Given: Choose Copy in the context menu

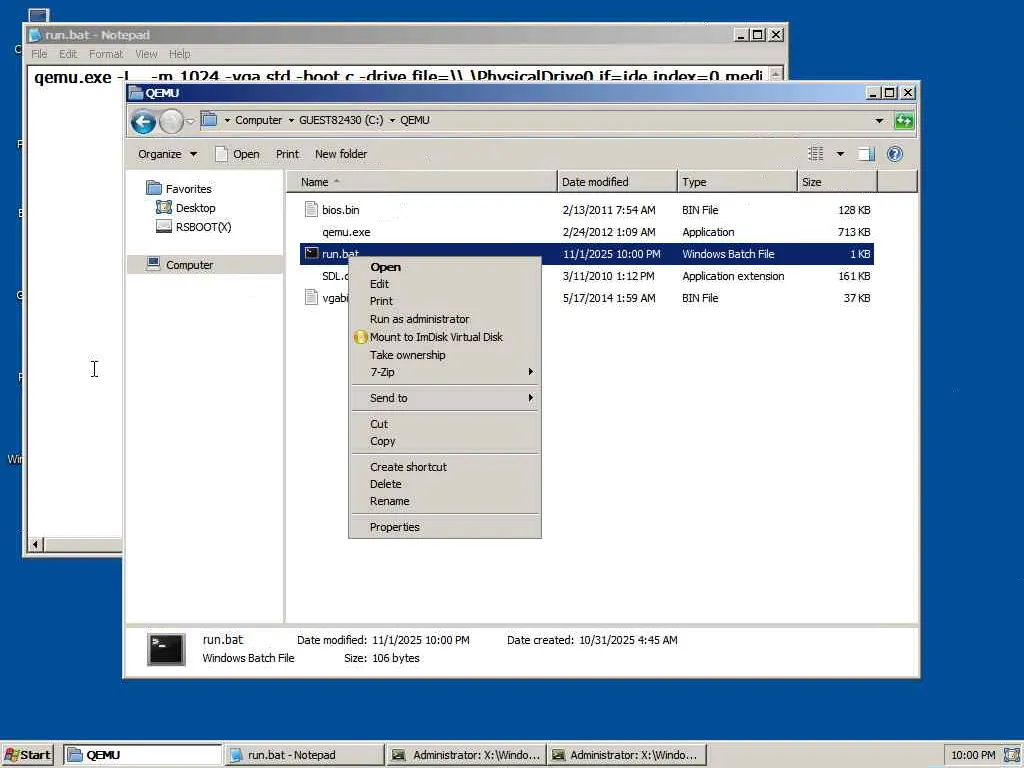Looking at the screenshot, I should click(445, 441).
